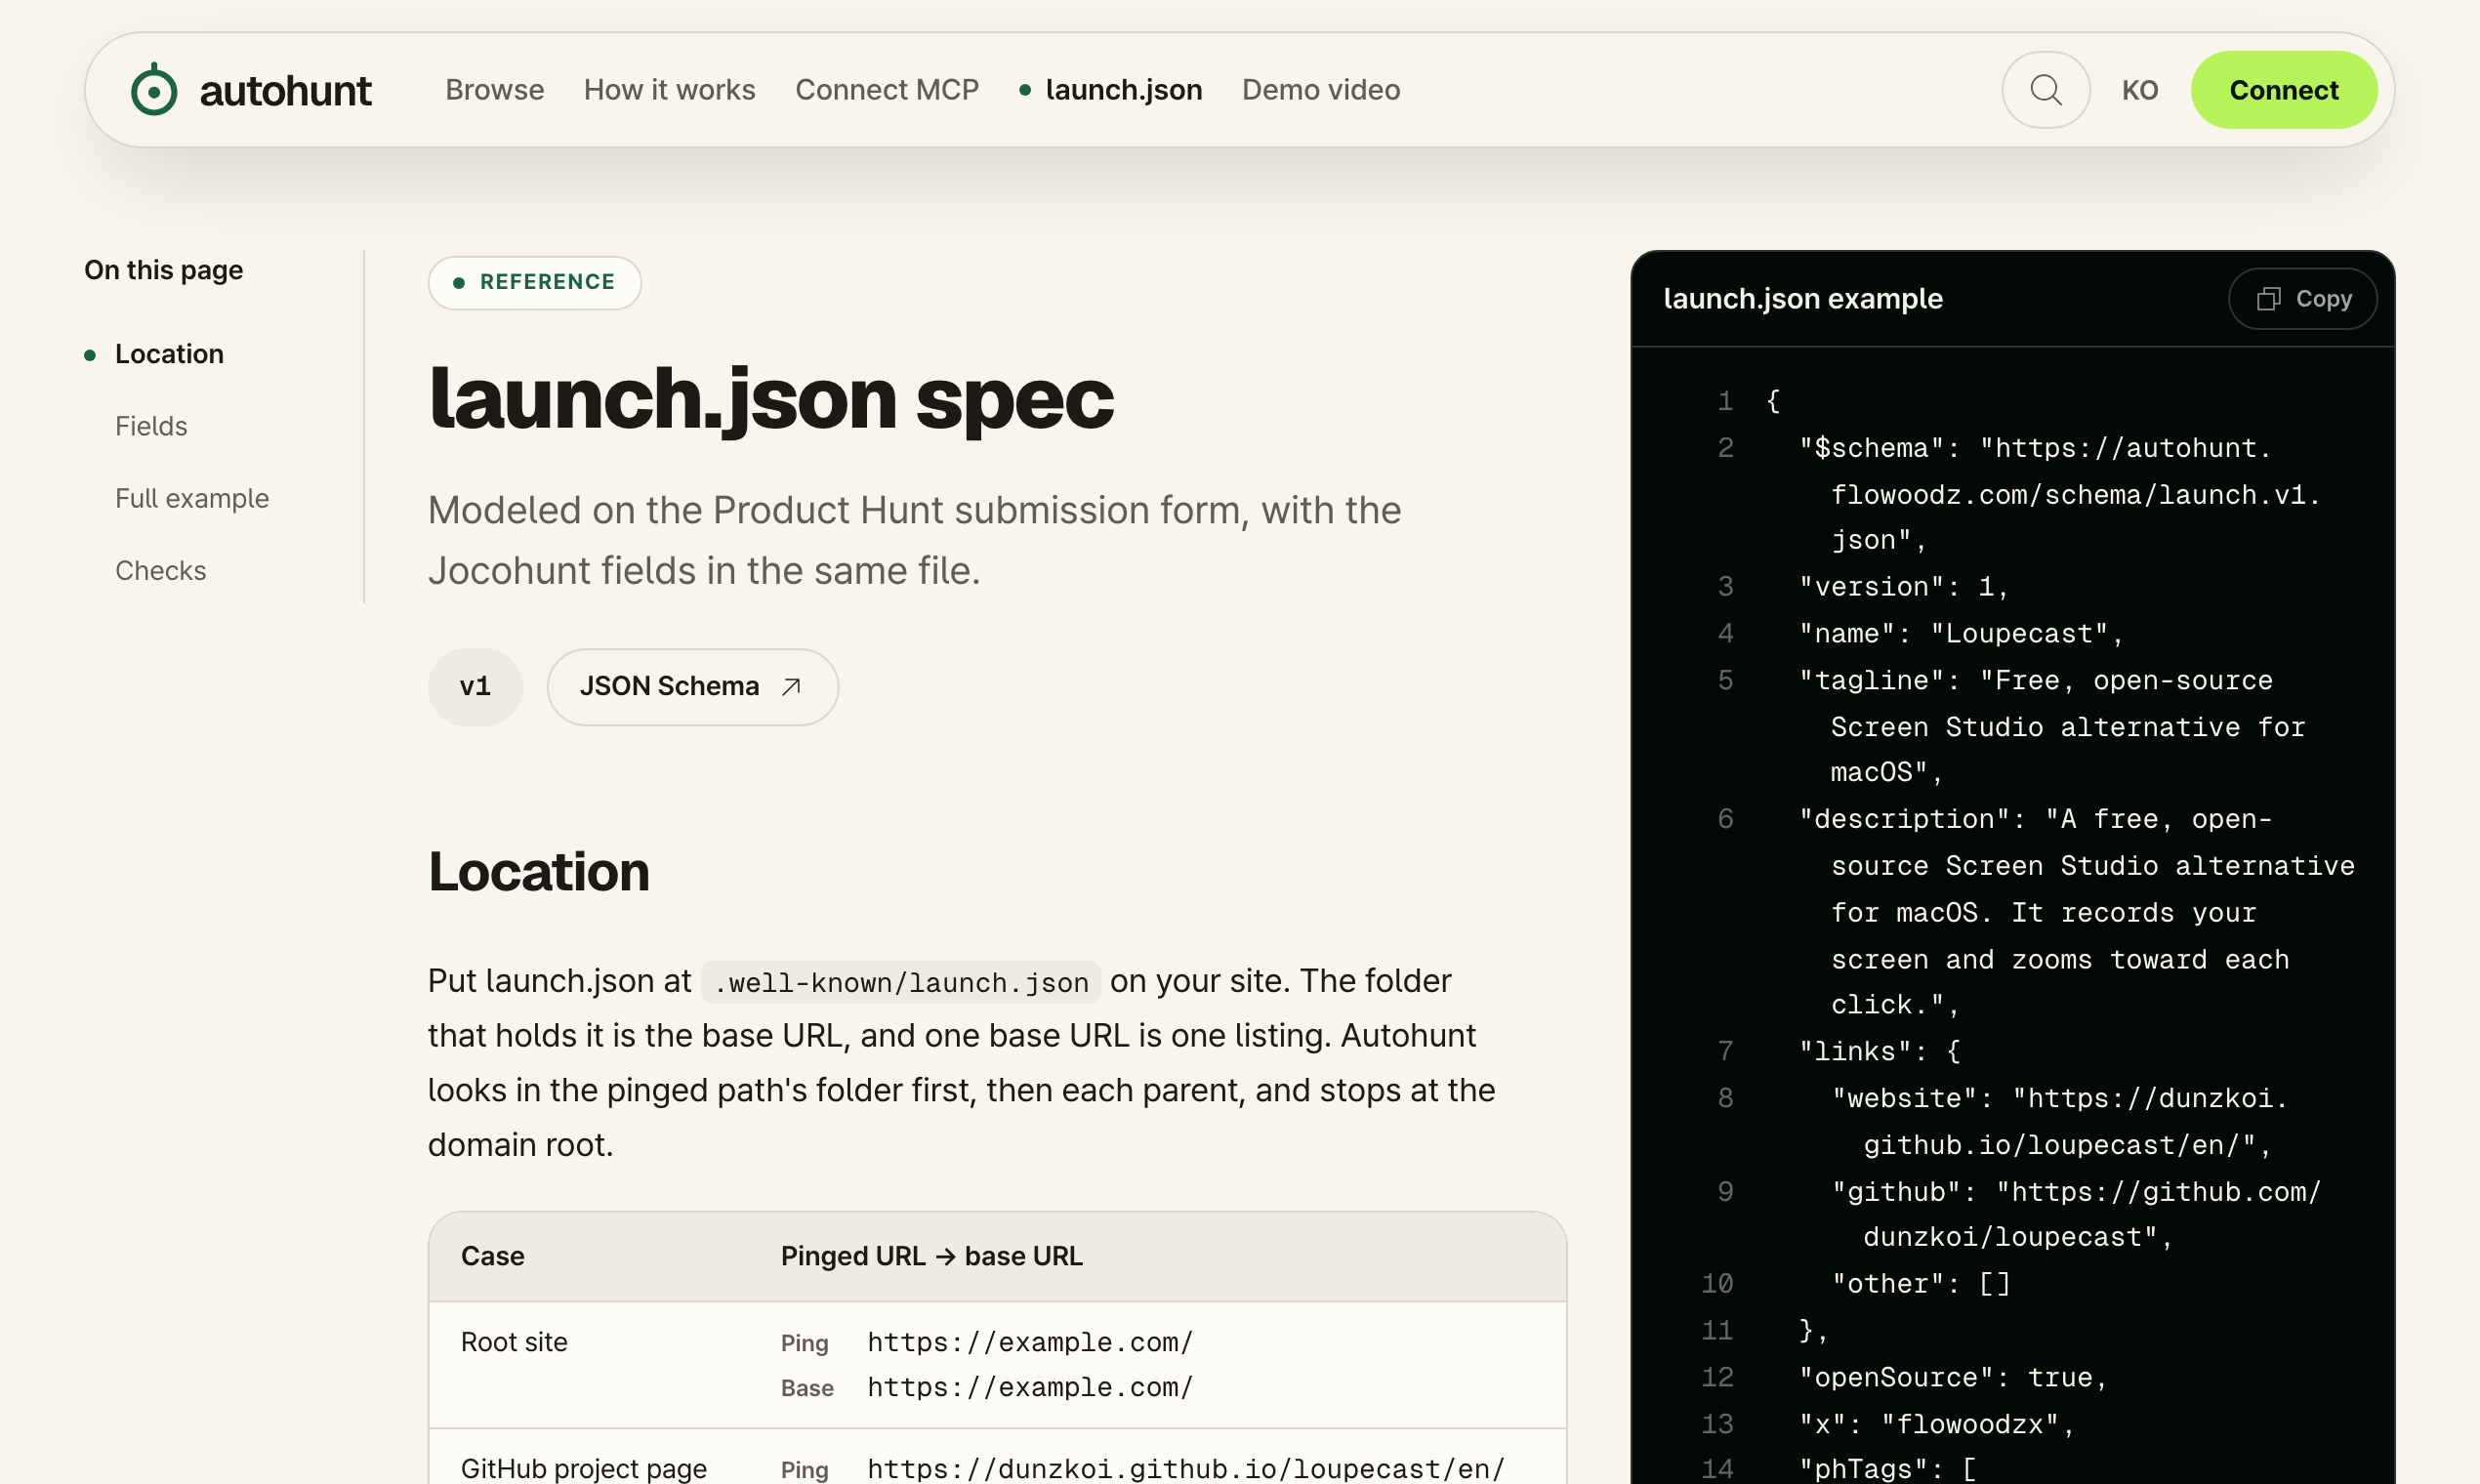Open the search magnifier button
This screenshot has height=1484, width=2480.
[x=2045, y=90]
